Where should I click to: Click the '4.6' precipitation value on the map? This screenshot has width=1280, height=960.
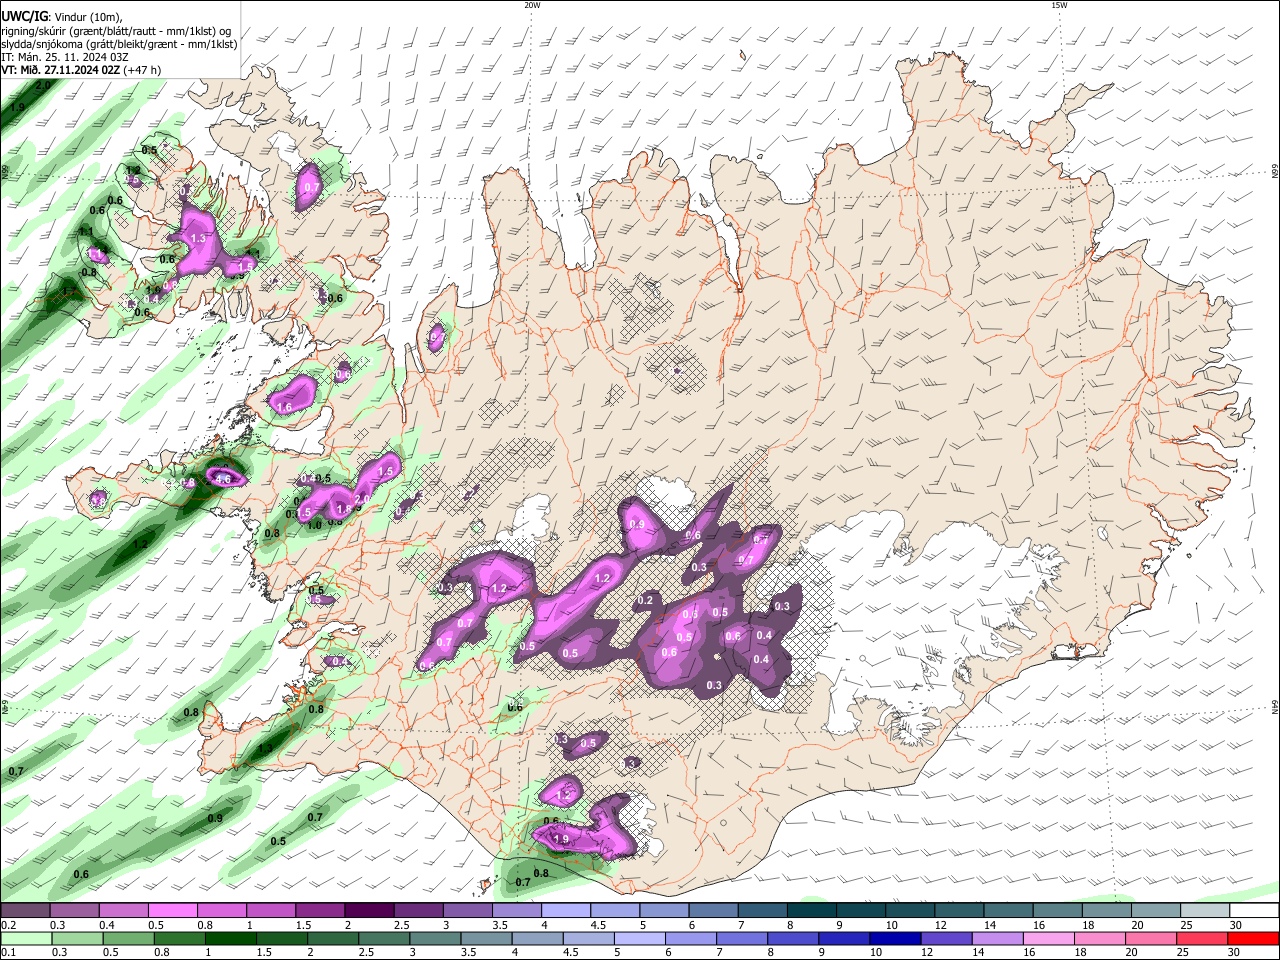tap(225, 479)
